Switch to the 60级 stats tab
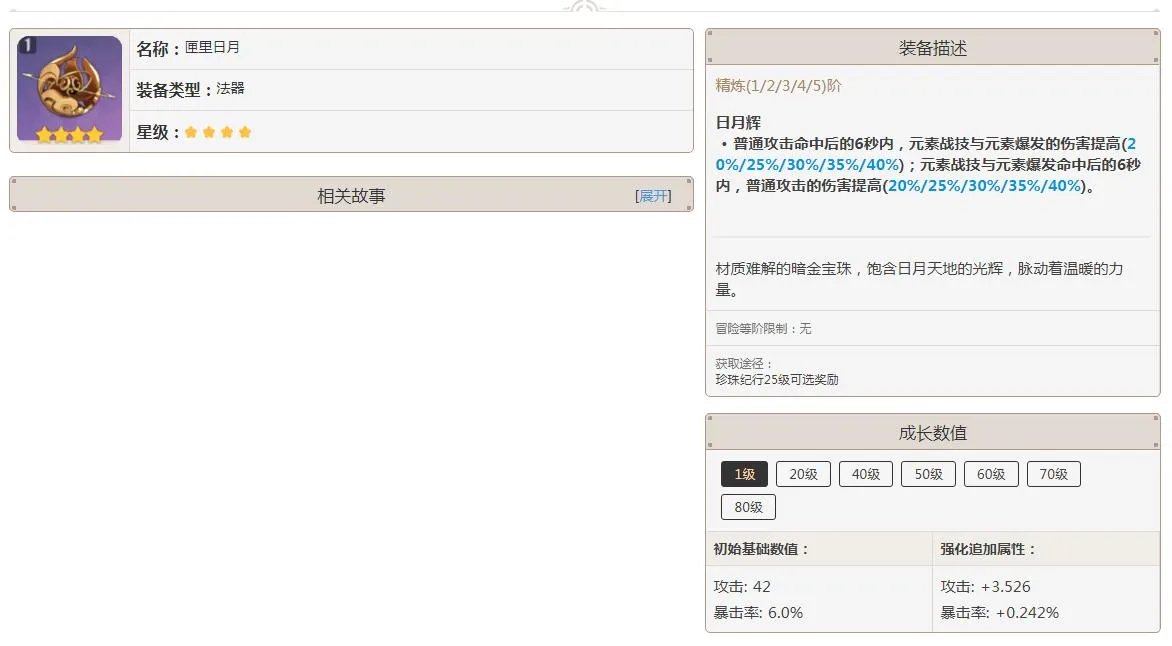 pyautogui.click(x=991, y=474)
